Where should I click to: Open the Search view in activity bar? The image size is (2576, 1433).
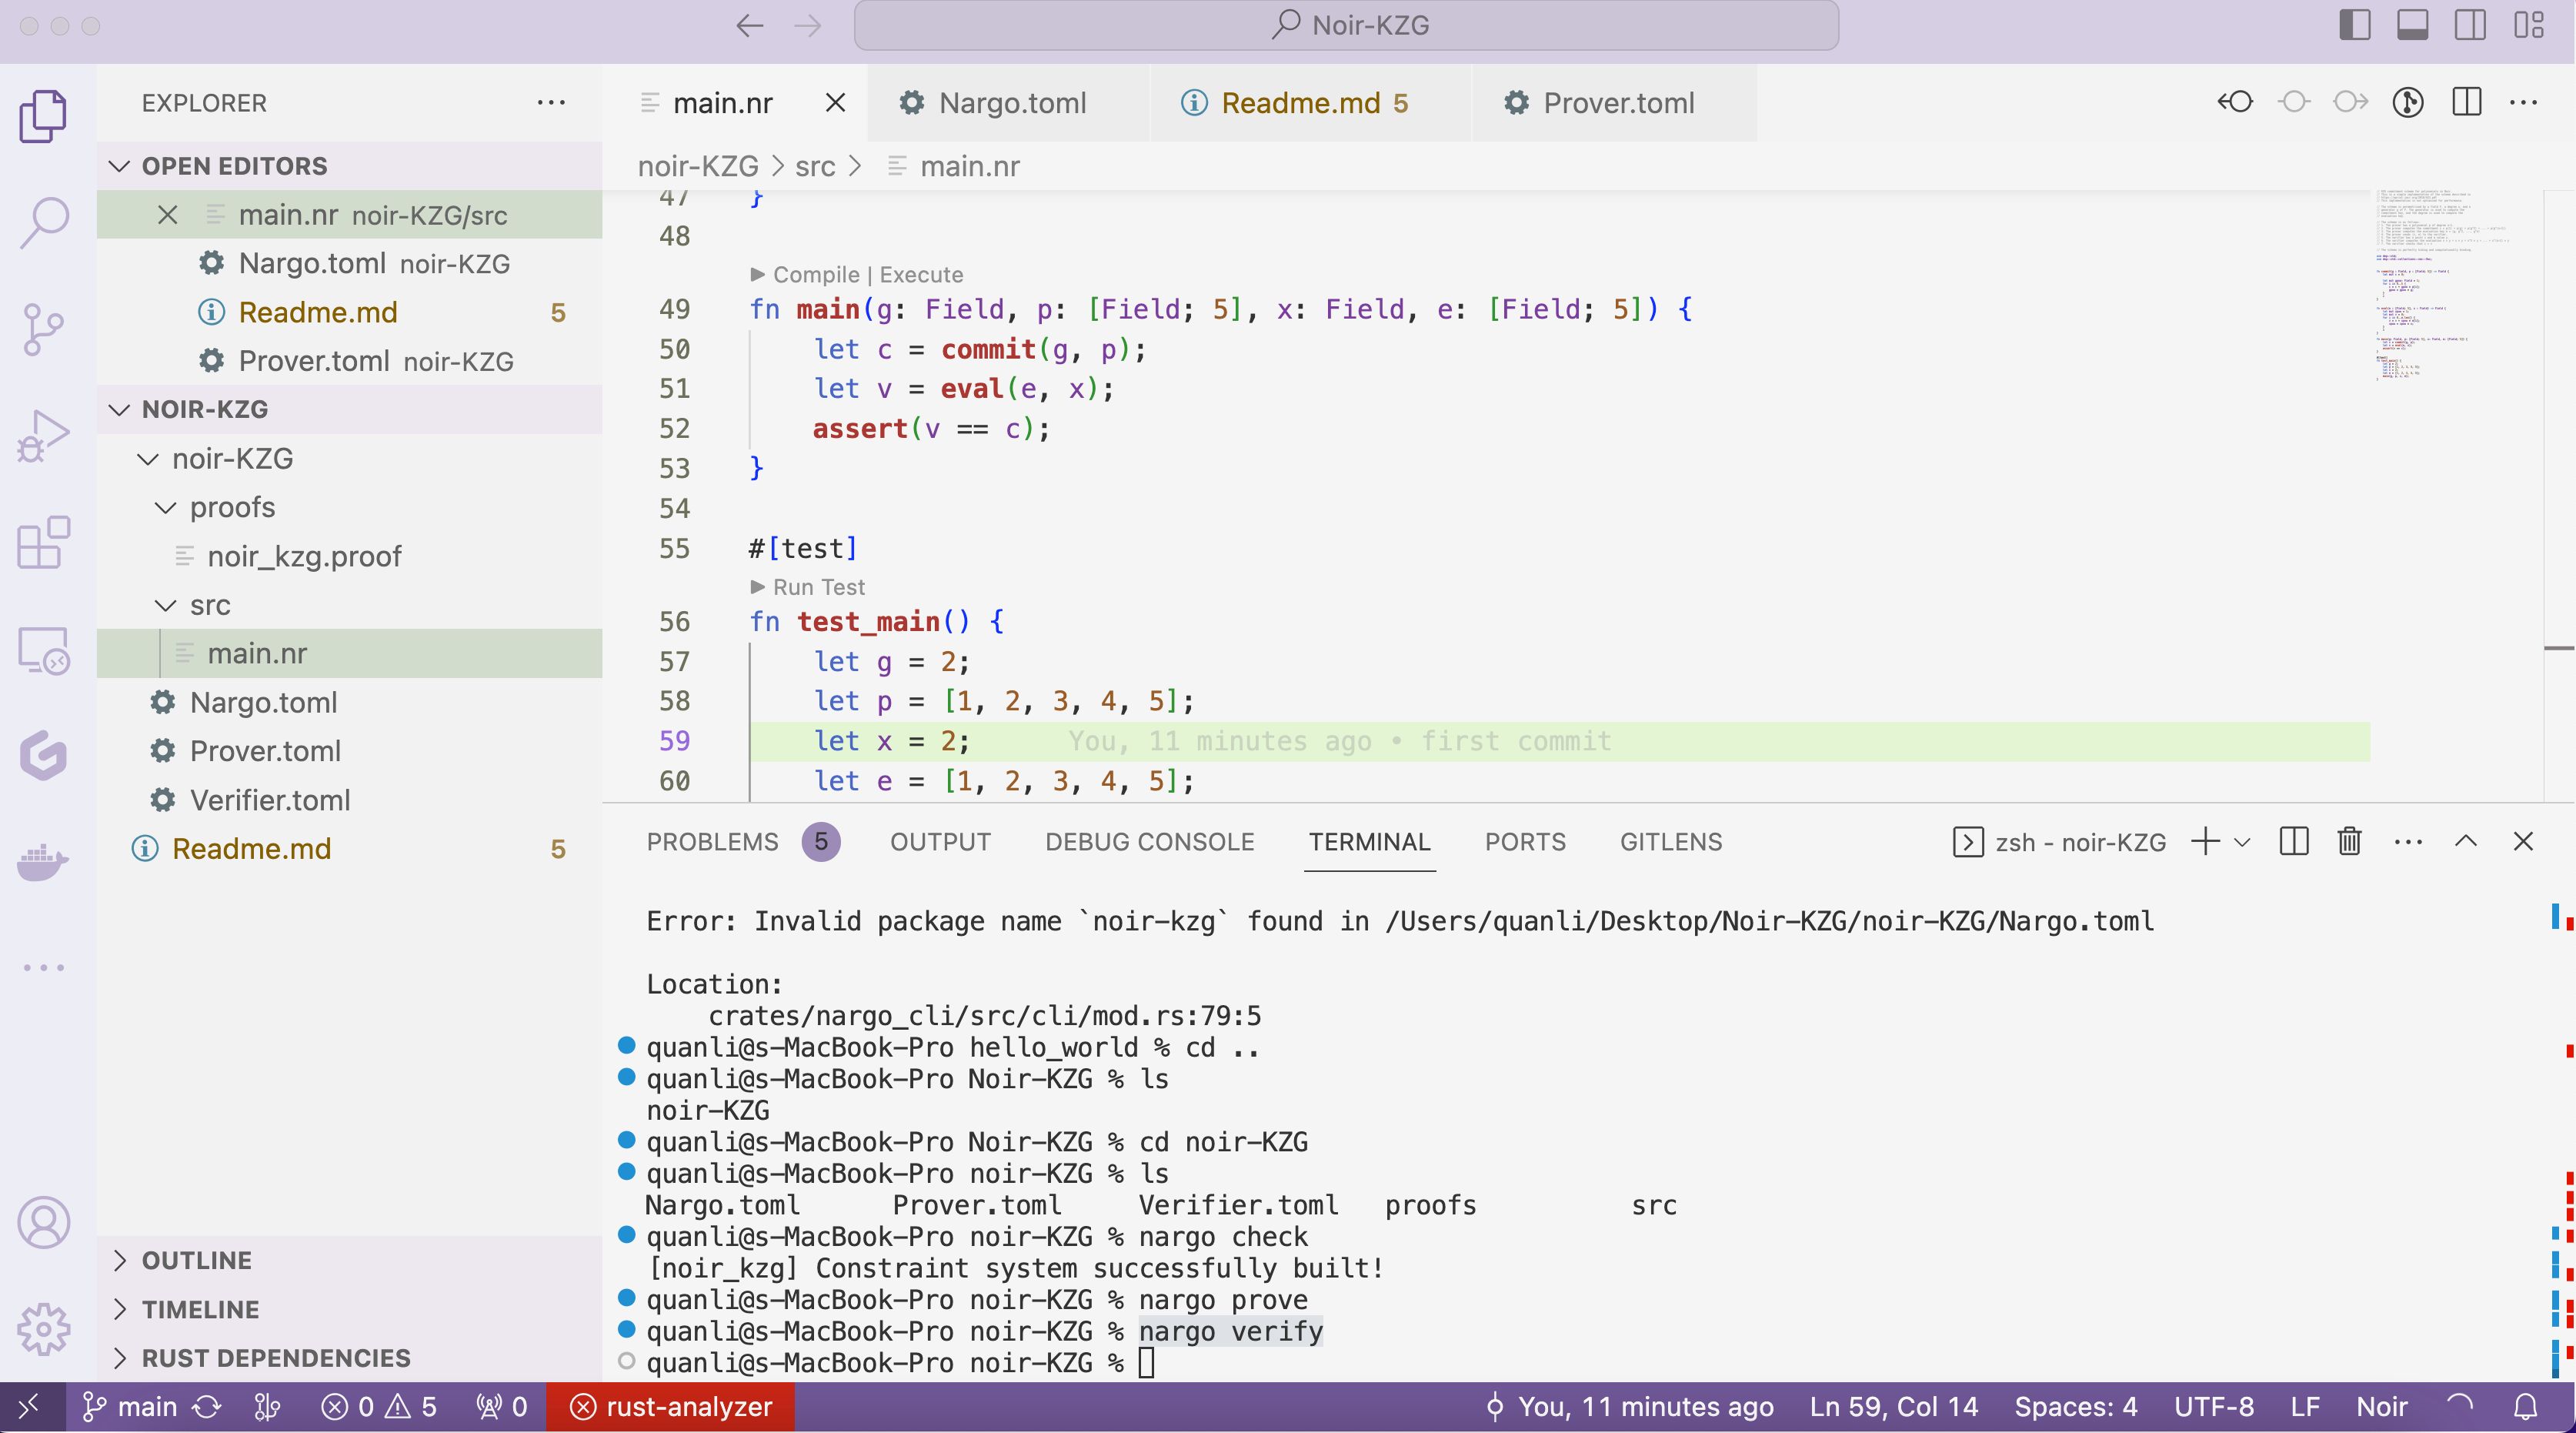(43, 221)
